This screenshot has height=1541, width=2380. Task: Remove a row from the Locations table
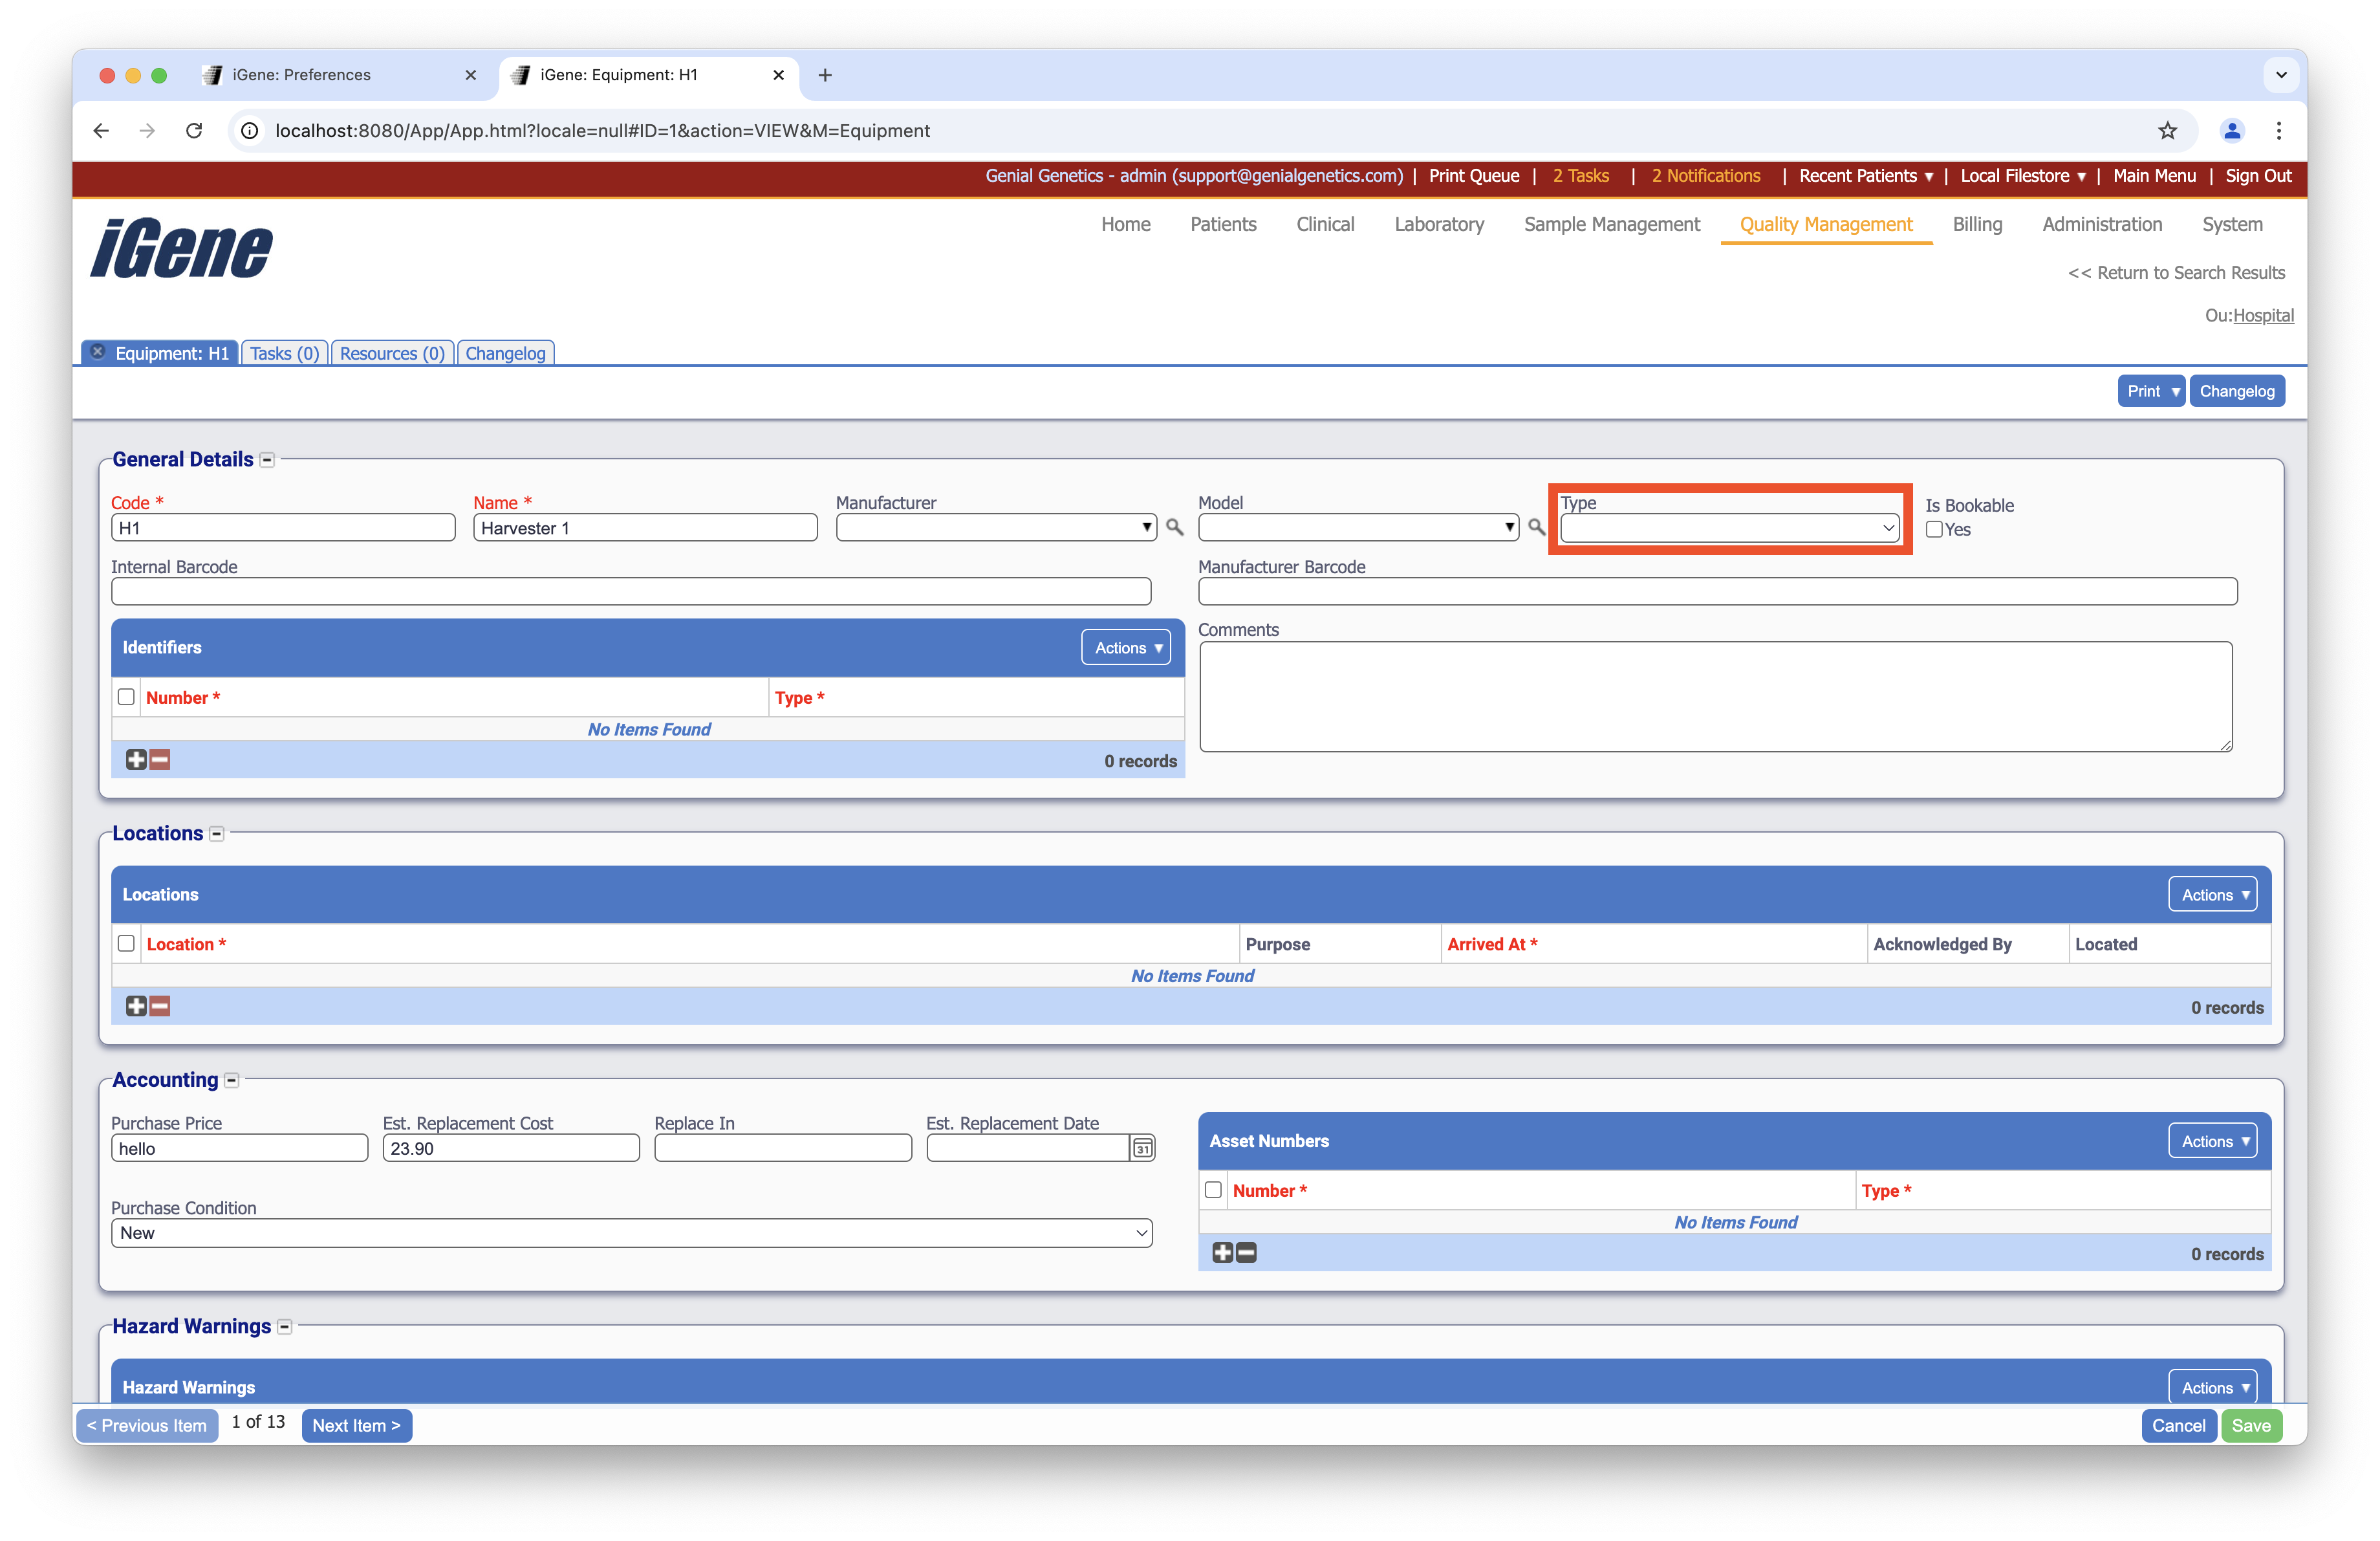160,1006
